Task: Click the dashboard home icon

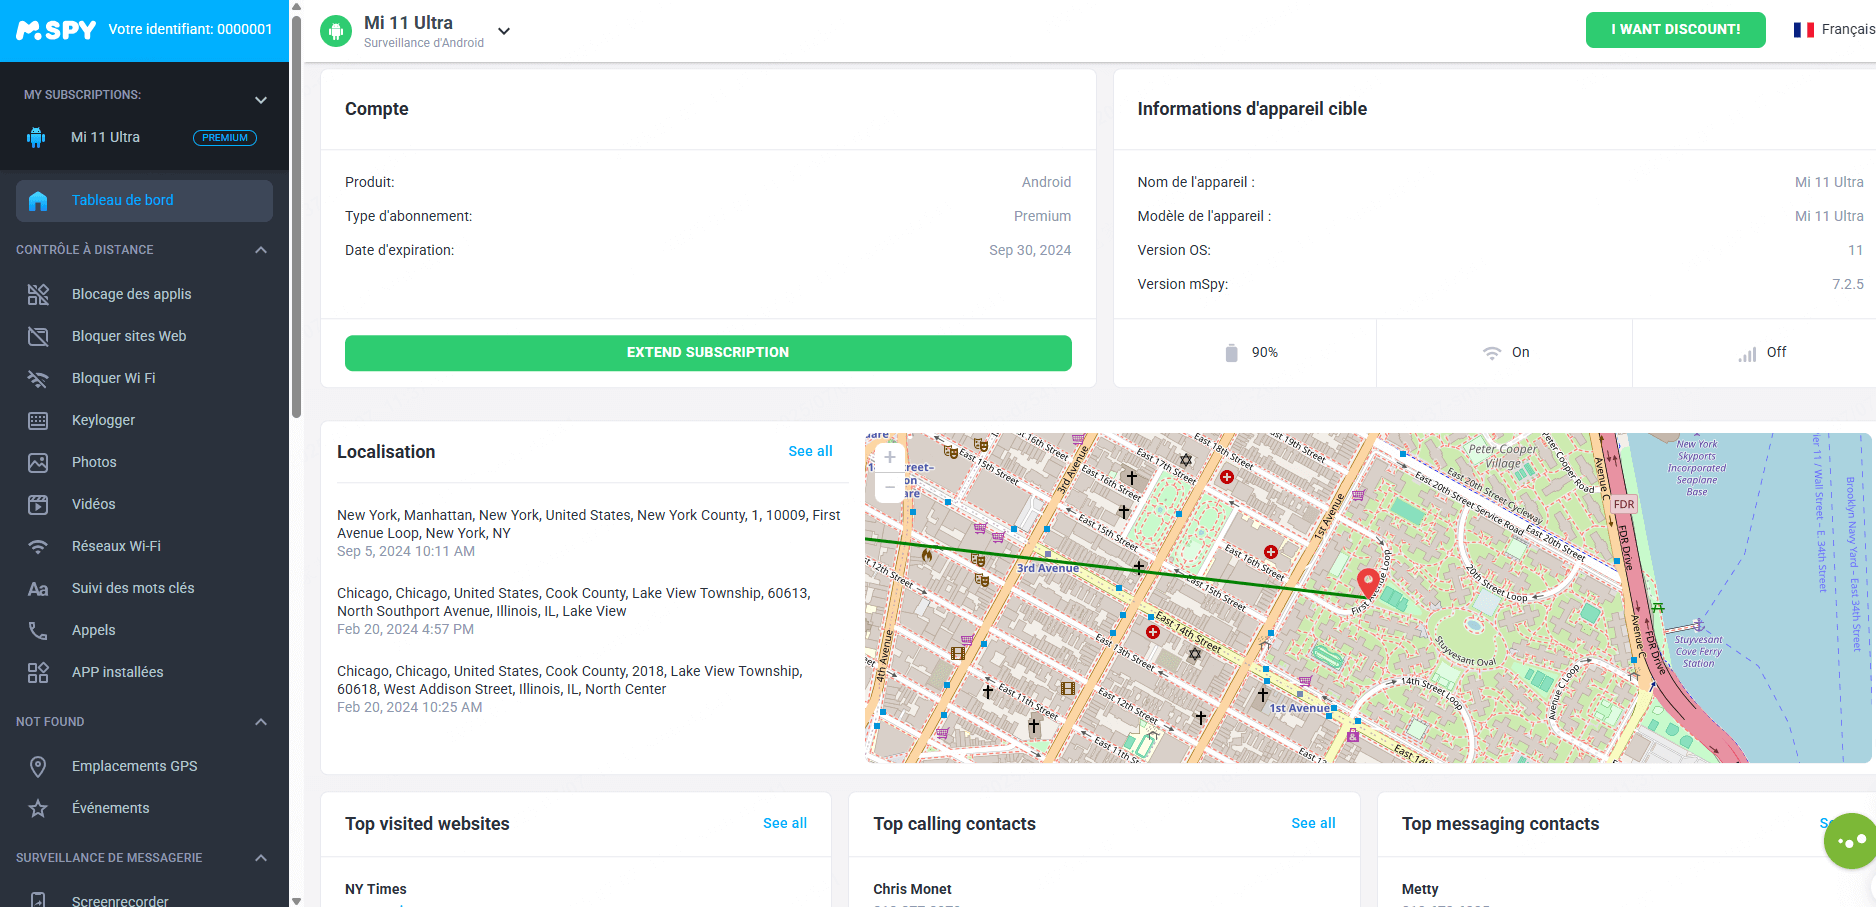Action: coord(38,200)
